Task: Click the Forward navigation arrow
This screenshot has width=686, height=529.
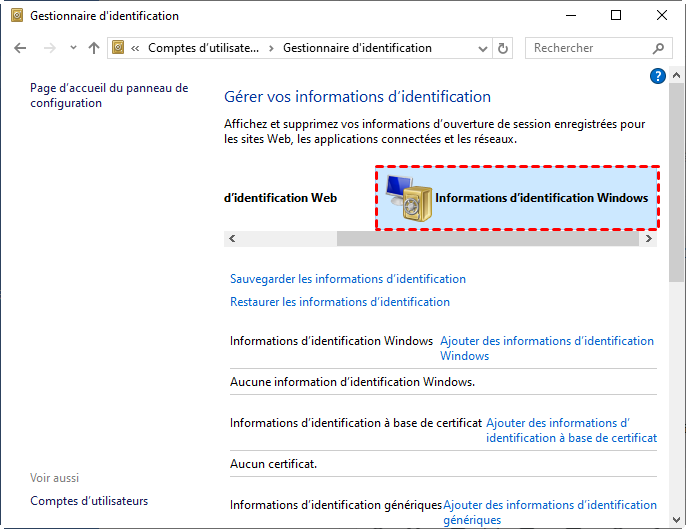Action: tap(50, 48)
